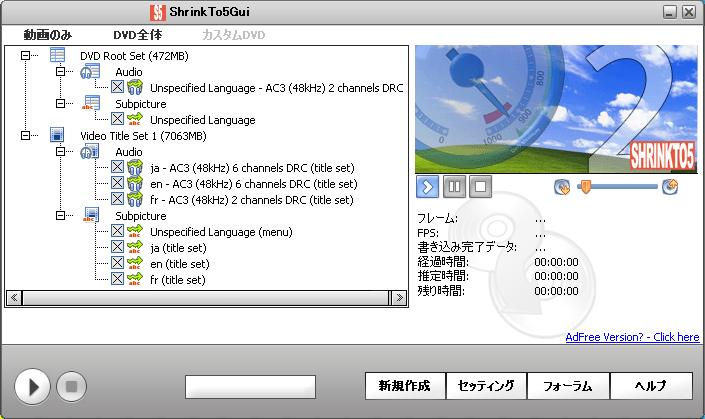Click subtitle icon of Unspecified Language (menu)
The height and width of the screenshot is (419, 705).
pyautogui.click(x=135, y=231)
